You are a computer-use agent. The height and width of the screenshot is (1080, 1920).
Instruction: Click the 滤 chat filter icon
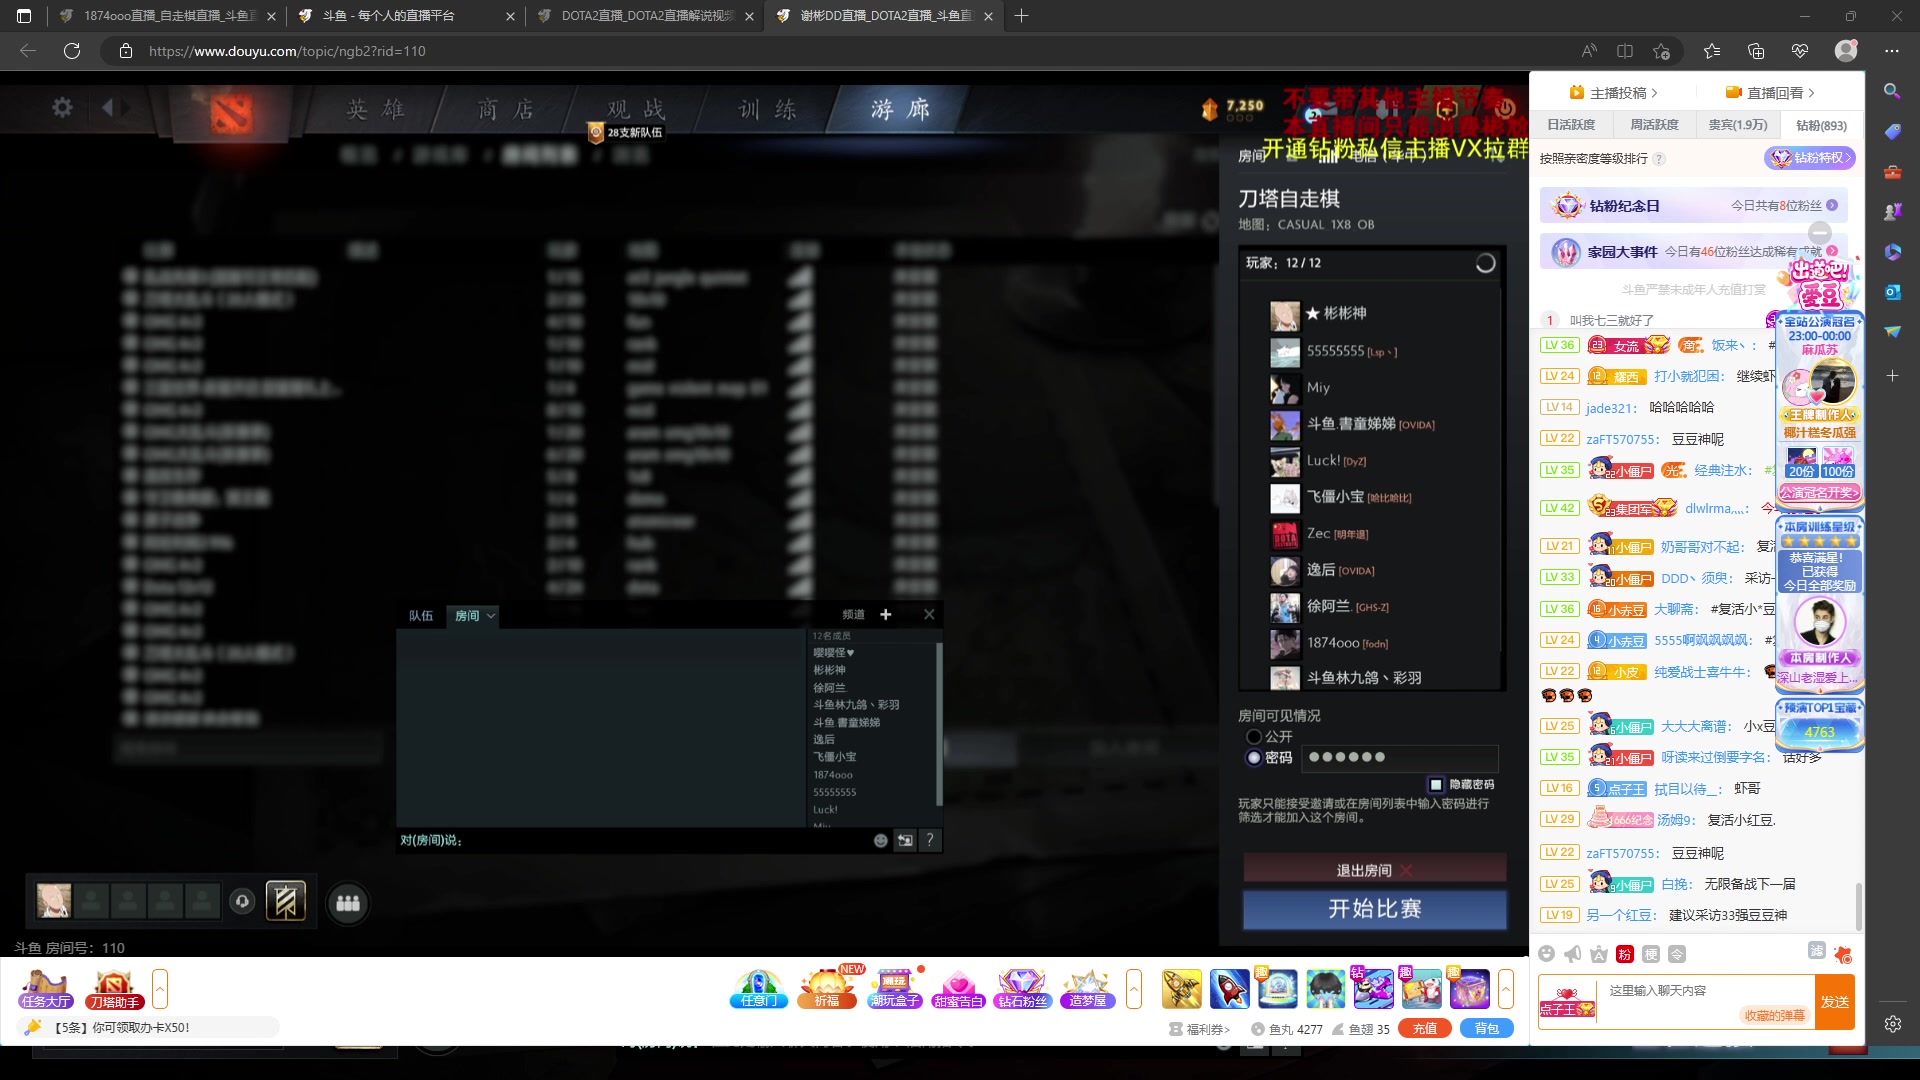tap(1817, 950)
